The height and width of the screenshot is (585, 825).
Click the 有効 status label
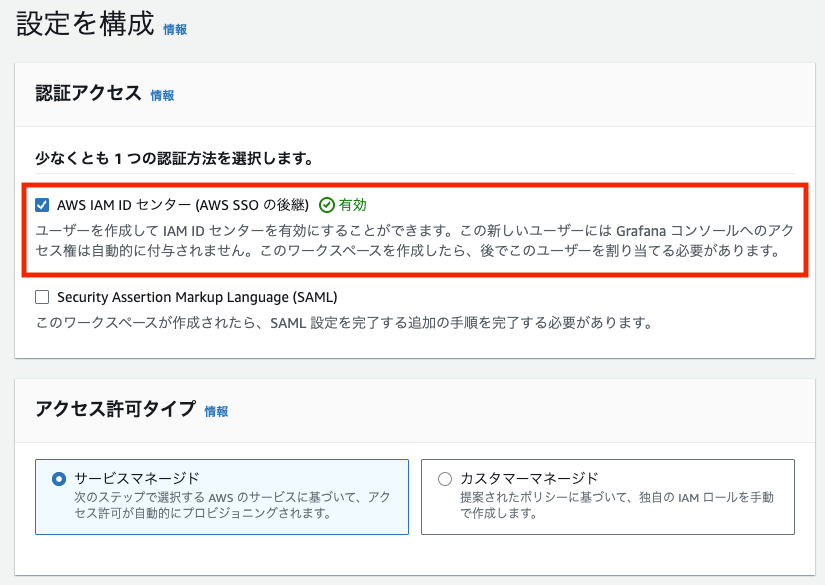tap(352, 205)
